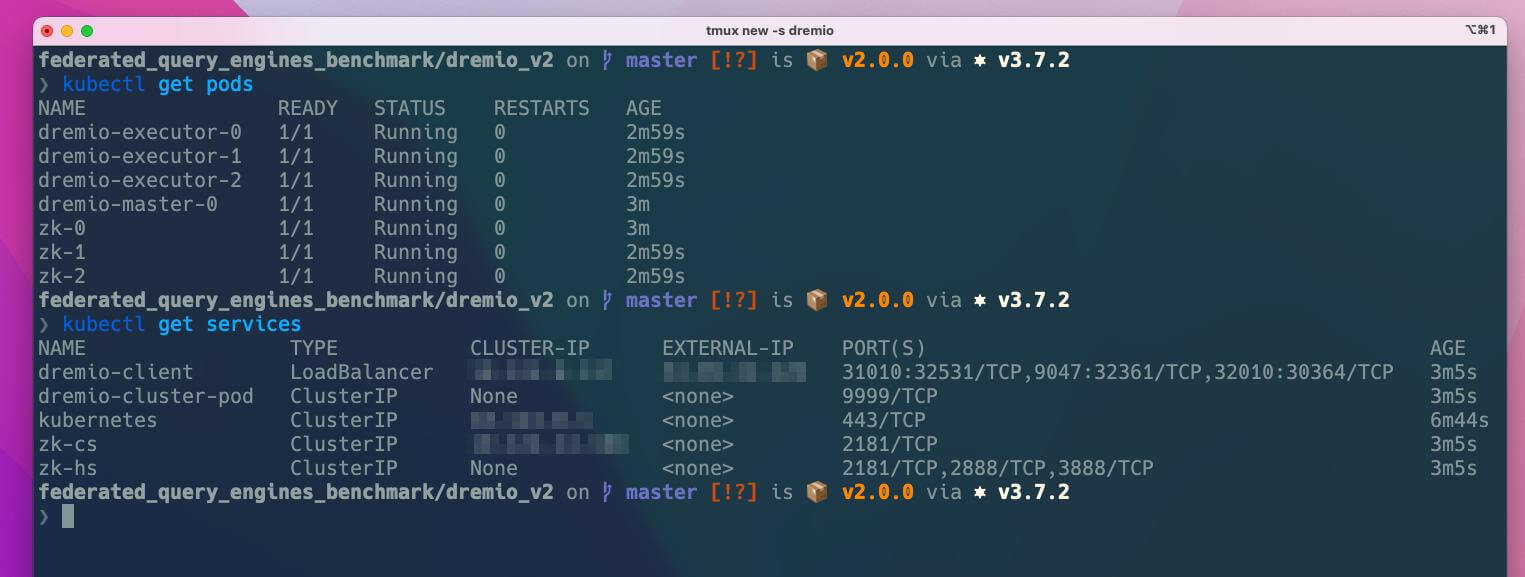Click the 'kubectl get services' command text

(182, 324)
